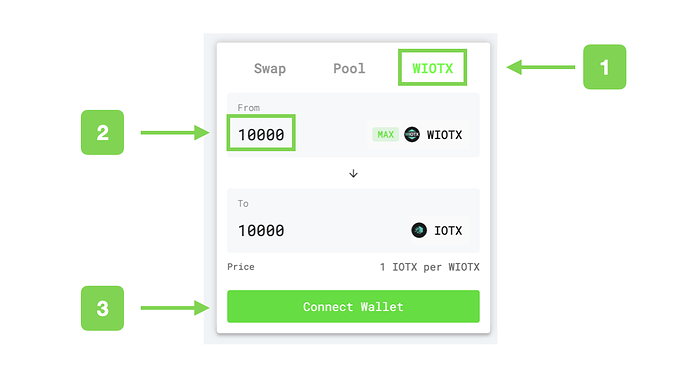Viewport: 690px width, 390px height.
Task: Click the MAX amount button
Action: 385,134
